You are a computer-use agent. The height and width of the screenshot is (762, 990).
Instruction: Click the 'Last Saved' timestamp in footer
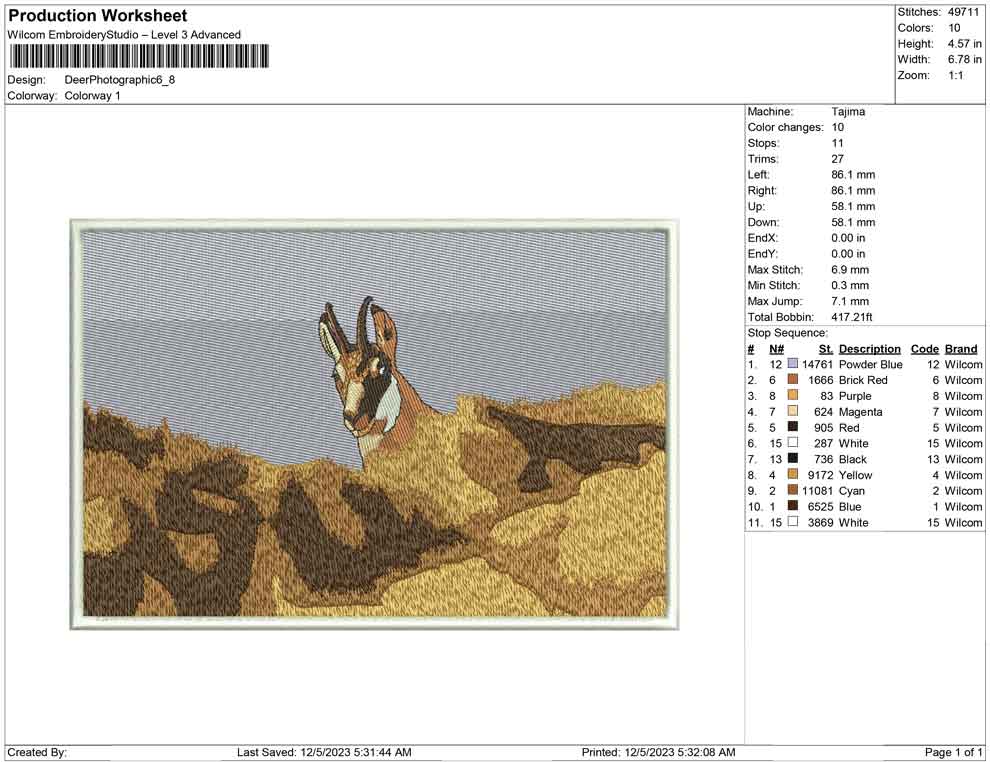tap(324, 752)
